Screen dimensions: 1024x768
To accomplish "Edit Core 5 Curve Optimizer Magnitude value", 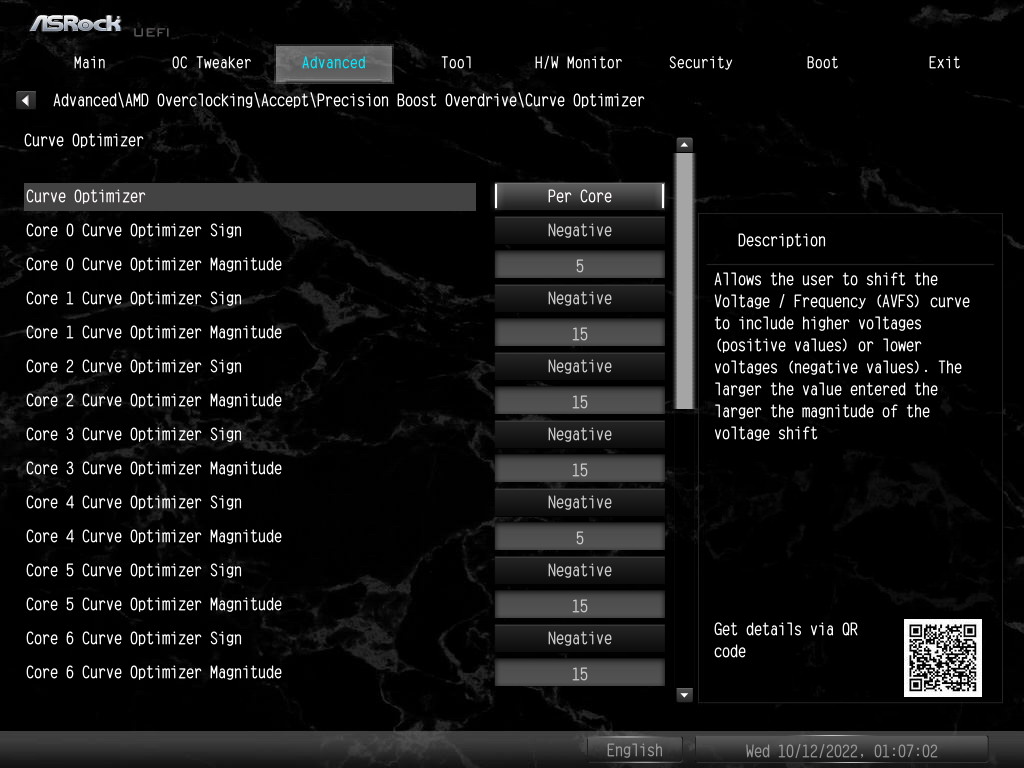I will point(579,605).
